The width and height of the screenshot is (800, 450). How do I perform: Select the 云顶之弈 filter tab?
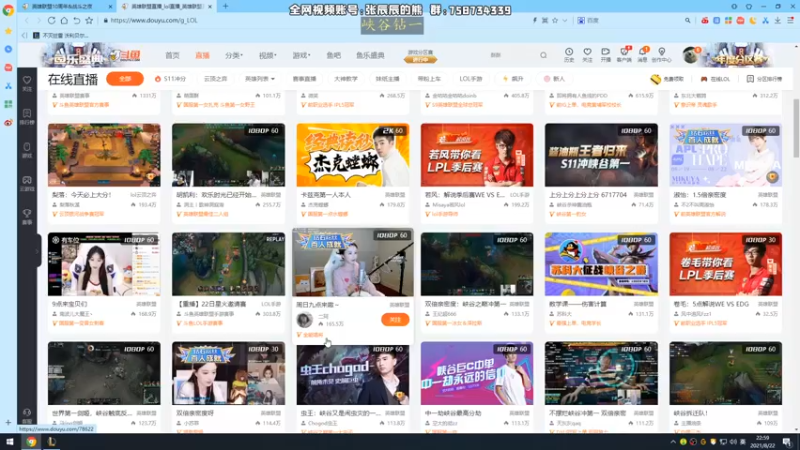215,79
